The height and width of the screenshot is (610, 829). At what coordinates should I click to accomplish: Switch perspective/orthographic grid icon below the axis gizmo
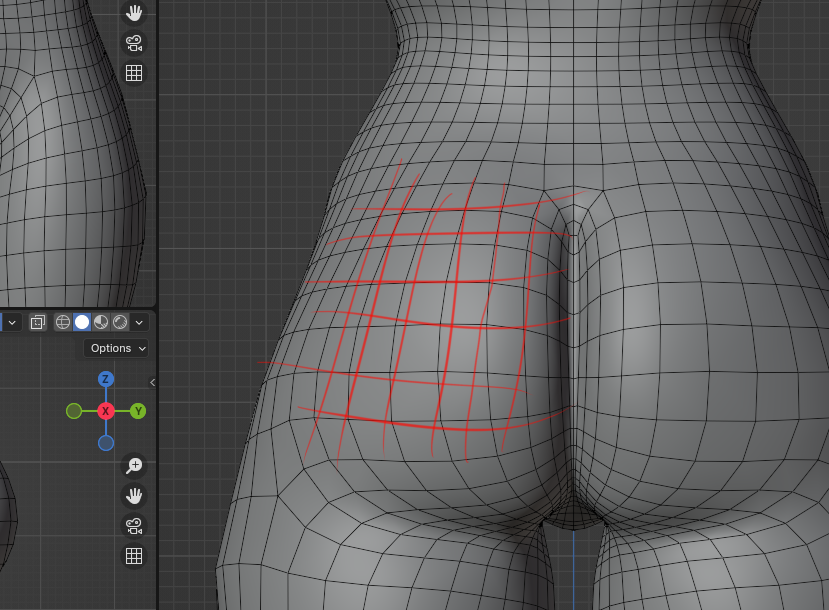[x=134, y=556]
